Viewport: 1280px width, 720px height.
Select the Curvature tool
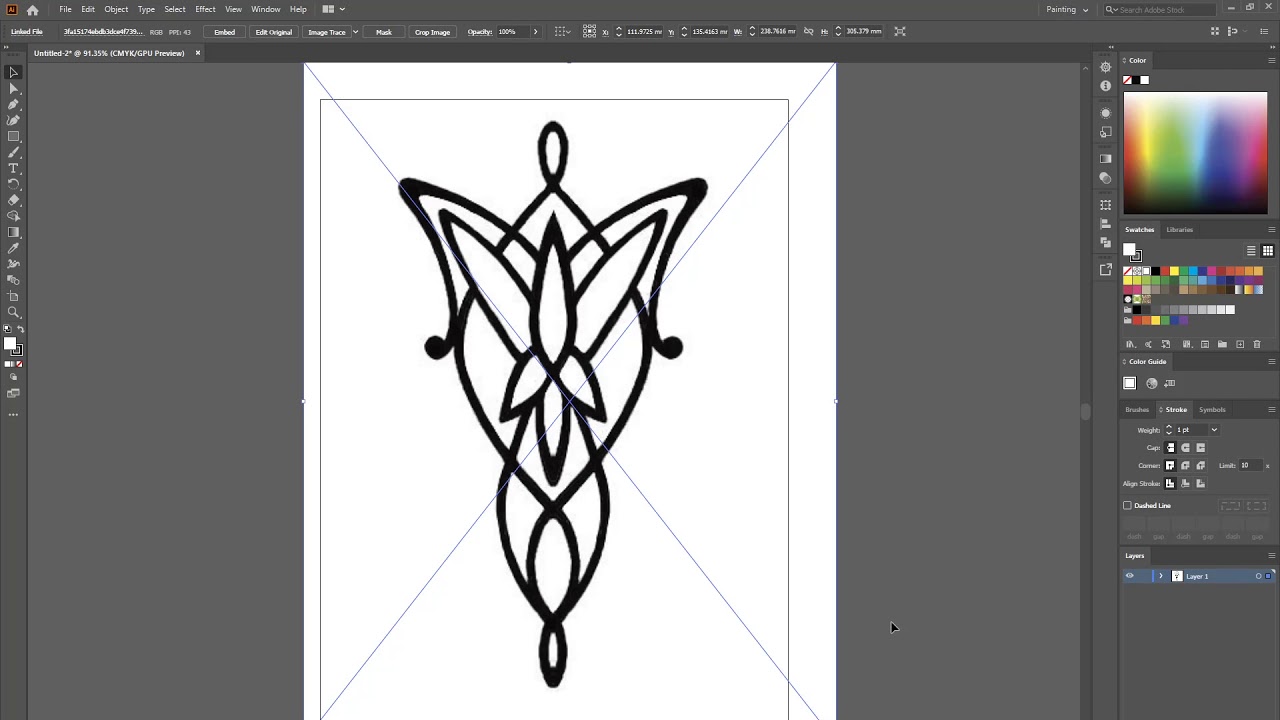(x=14, y=121)
